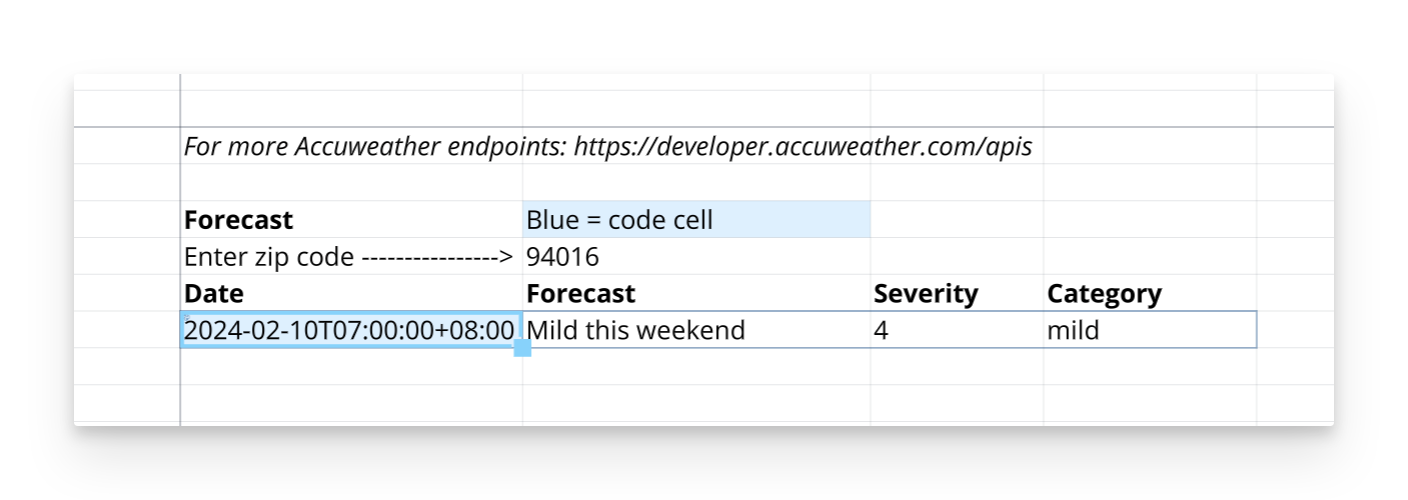This screenshot has height=500, width=1408.
Task: Select empty cell right of "Blue = code cell"
Action: [955, 220]
